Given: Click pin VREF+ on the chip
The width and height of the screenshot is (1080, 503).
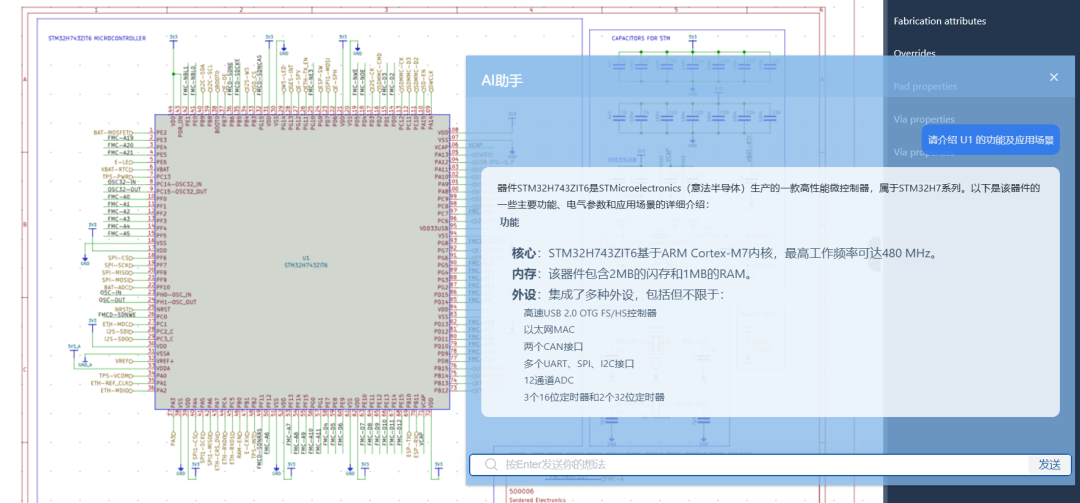Looking at the screenshot, I should [x=165, y=361].
